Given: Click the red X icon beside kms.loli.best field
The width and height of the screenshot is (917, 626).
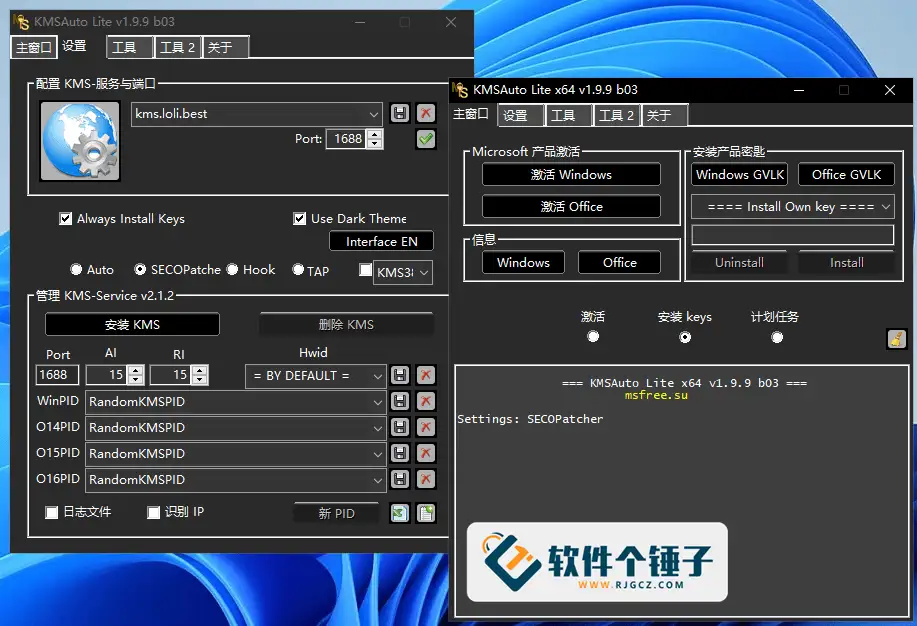Looking at the screenshot, I should pyautogui.click(x=425, y=113).
